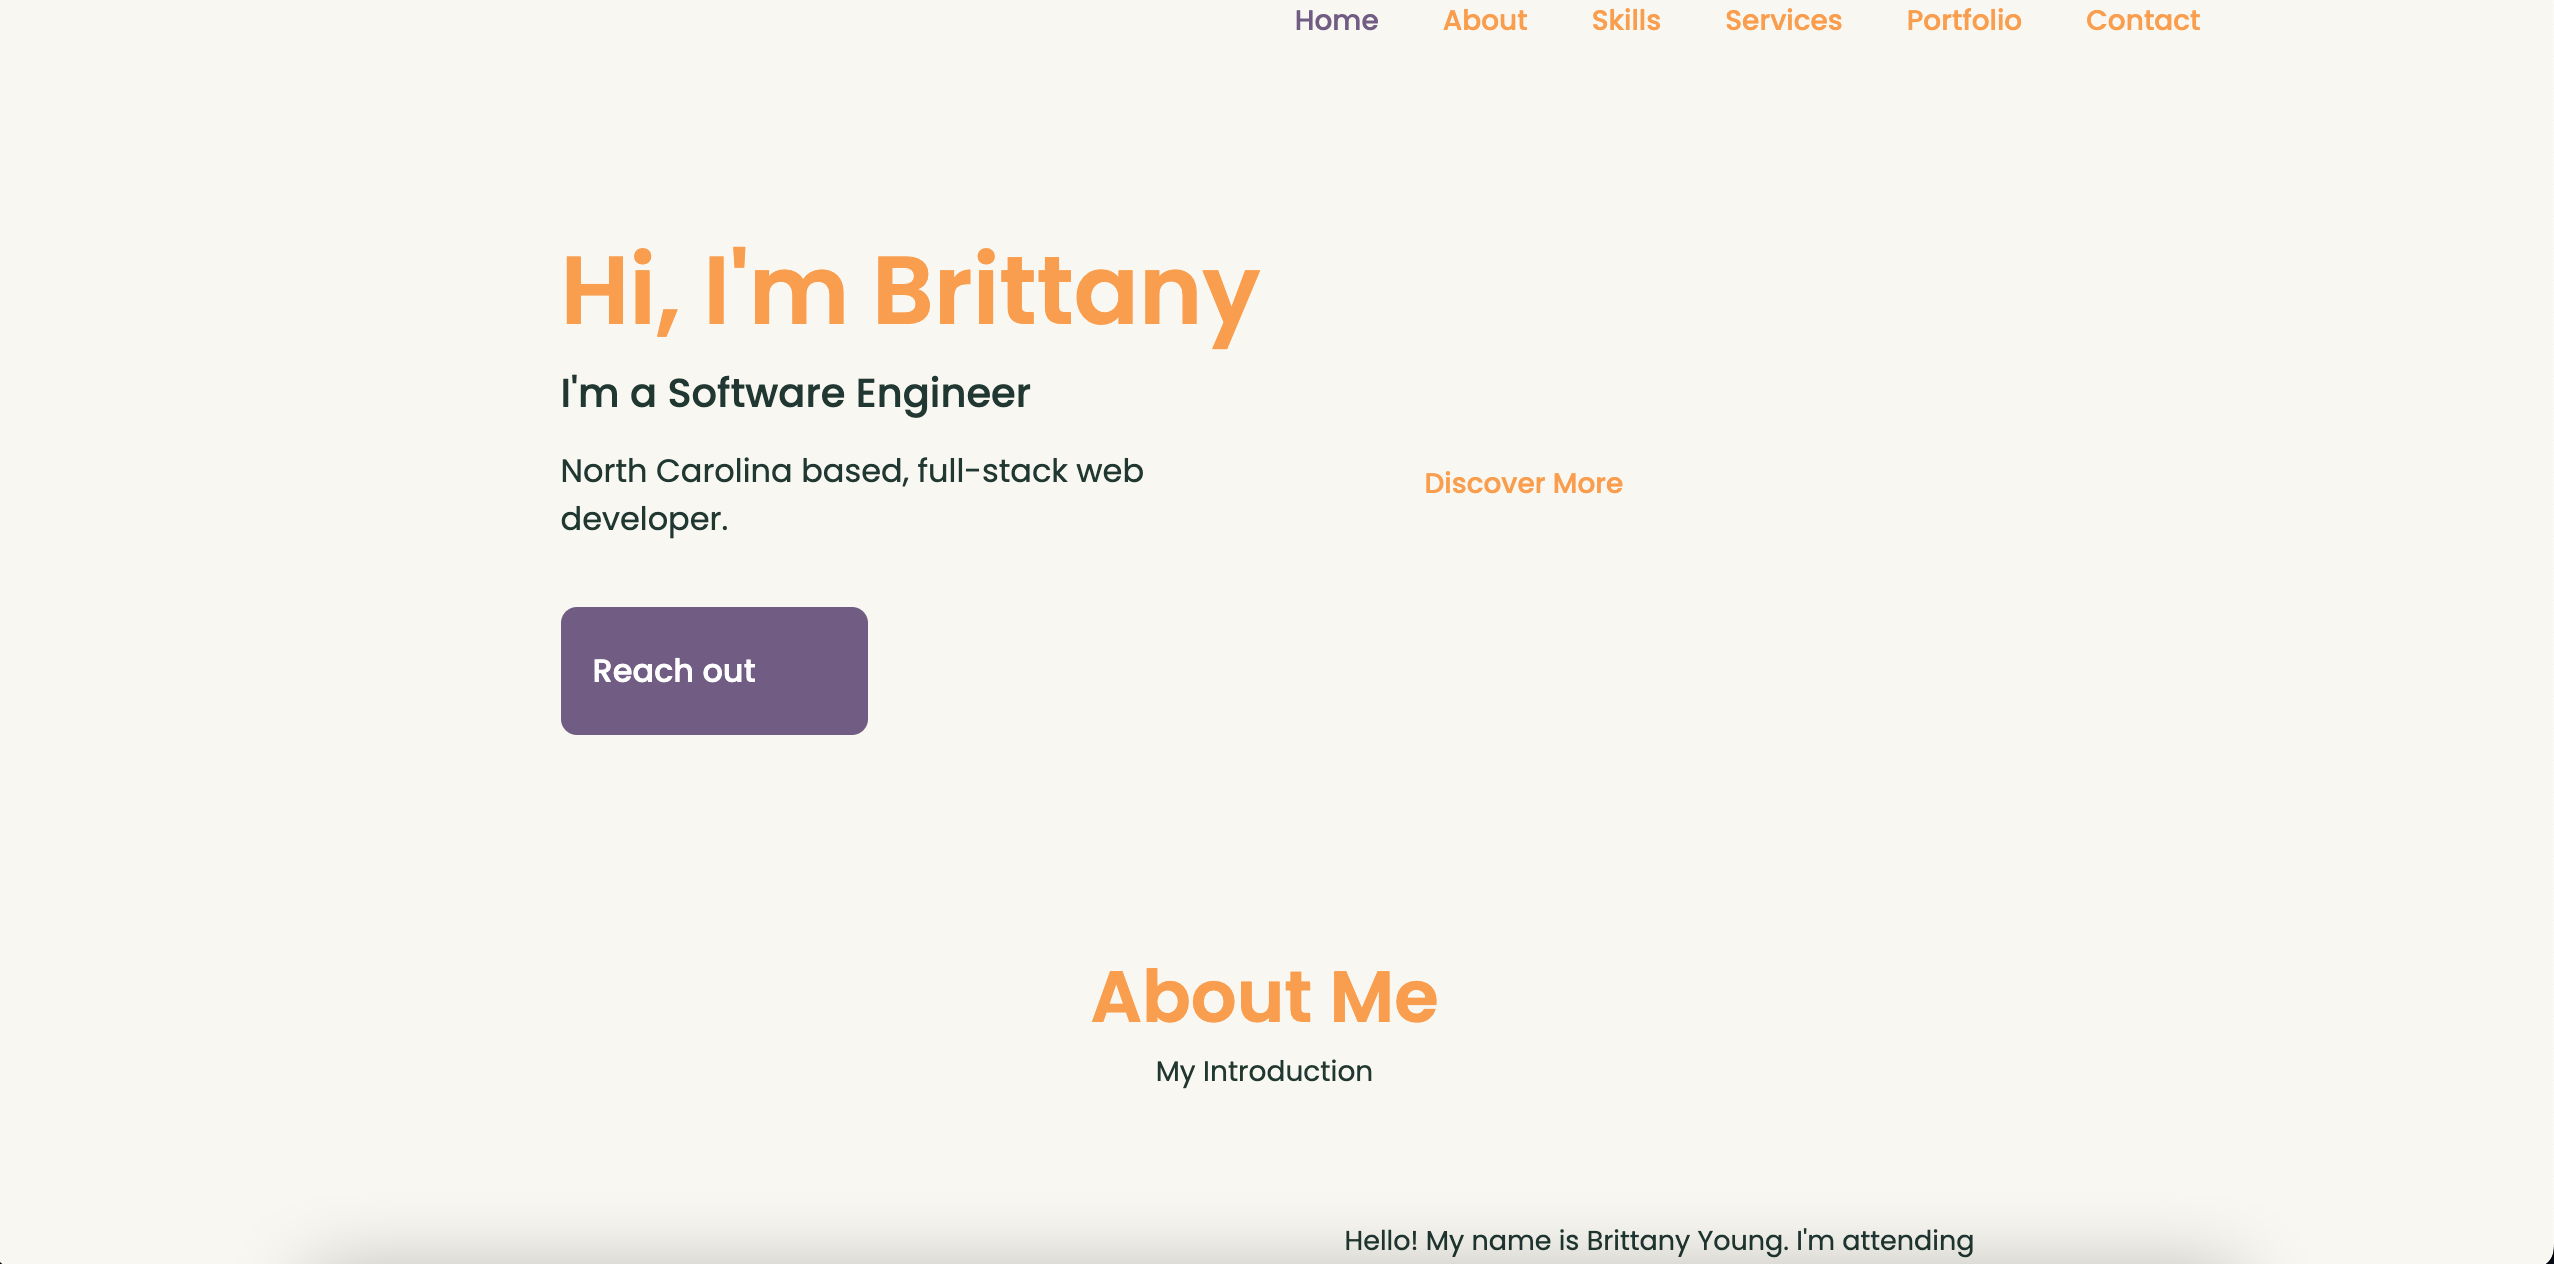Viewport: 2554px width, 1264px height.
Task: Select the 'My Introduction' subtitle
Action: (1264, 1071)
